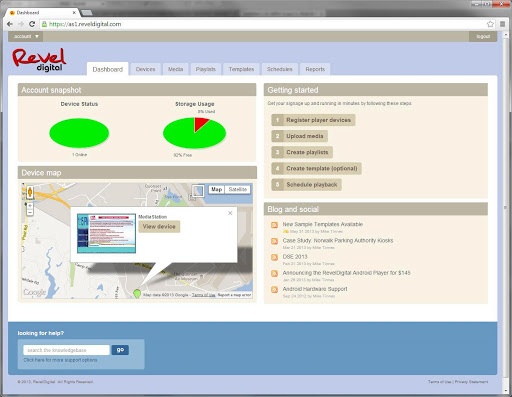Close the Media Station info popup

(x=230, y=213)
